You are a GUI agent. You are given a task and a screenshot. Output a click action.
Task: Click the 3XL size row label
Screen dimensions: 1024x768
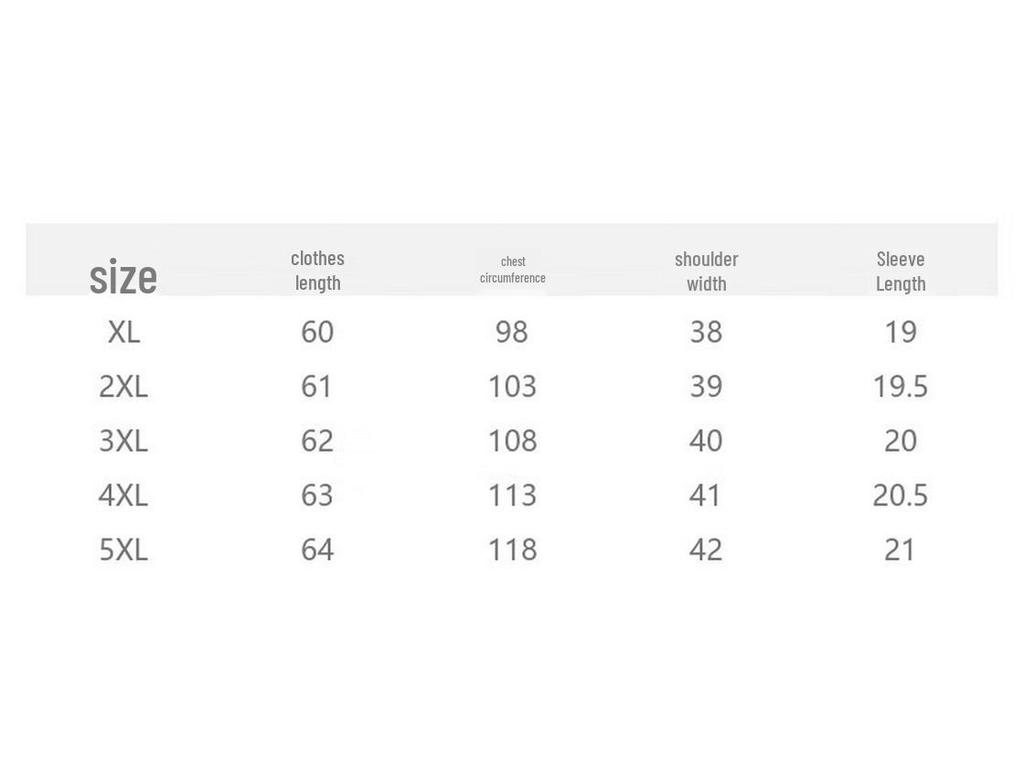(123, 441)
